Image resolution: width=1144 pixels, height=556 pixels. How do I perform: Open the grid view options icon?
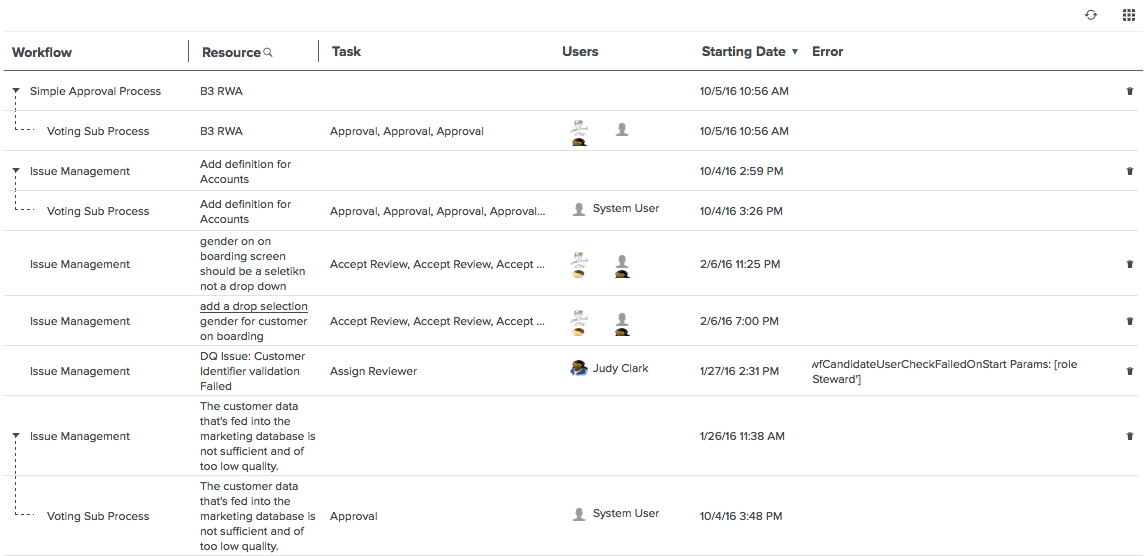click(1129, 15)
